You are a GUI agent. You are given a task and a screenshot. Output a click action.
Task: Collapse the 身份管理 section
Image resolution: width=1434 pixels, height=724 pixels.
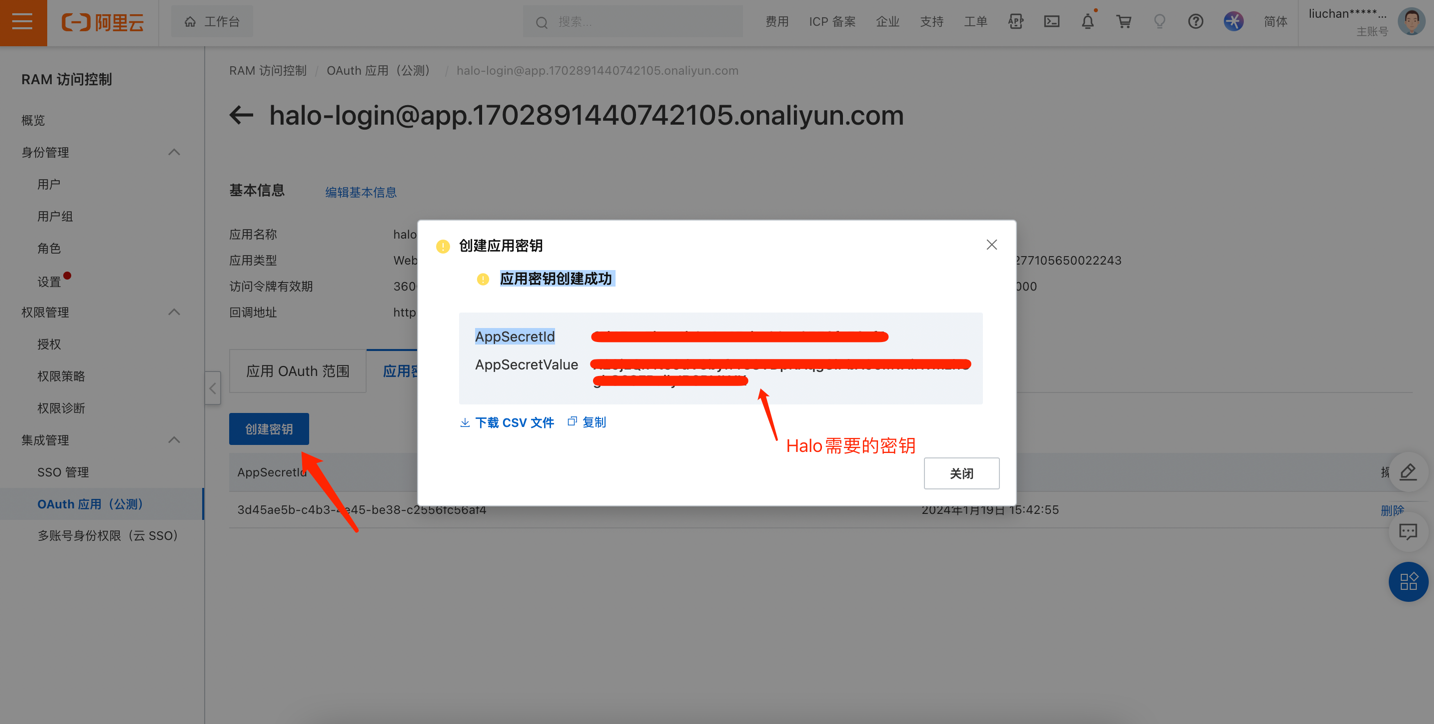click(x=174, y=152)
